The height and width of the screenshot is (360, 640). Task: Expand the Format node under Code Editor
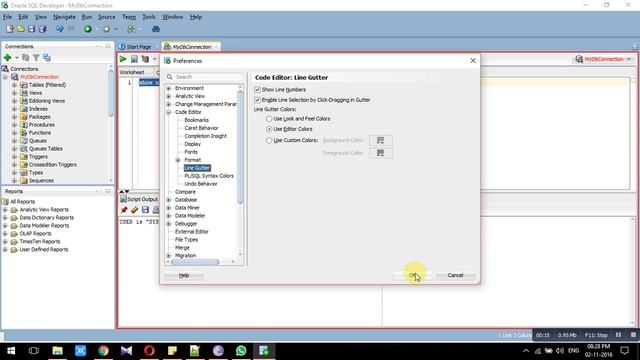coord(178,160)
